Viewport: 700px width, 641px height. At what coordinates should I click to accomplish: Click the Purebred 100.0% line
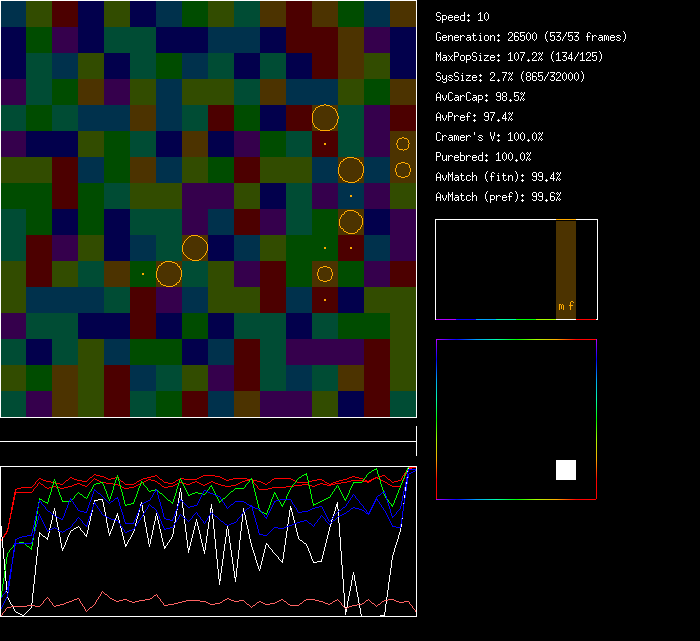483,157
